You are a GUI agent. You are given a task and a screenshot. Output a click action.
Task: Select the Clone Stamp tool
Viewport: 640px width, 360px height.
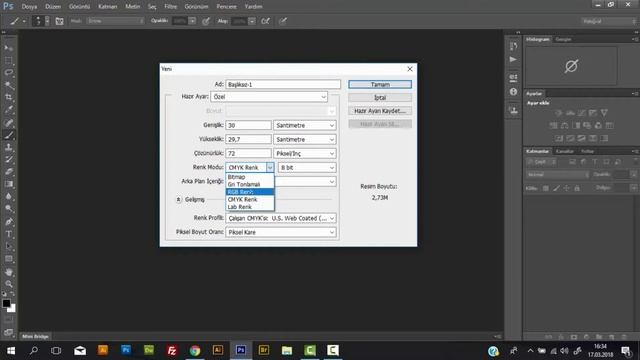[9, 147]
